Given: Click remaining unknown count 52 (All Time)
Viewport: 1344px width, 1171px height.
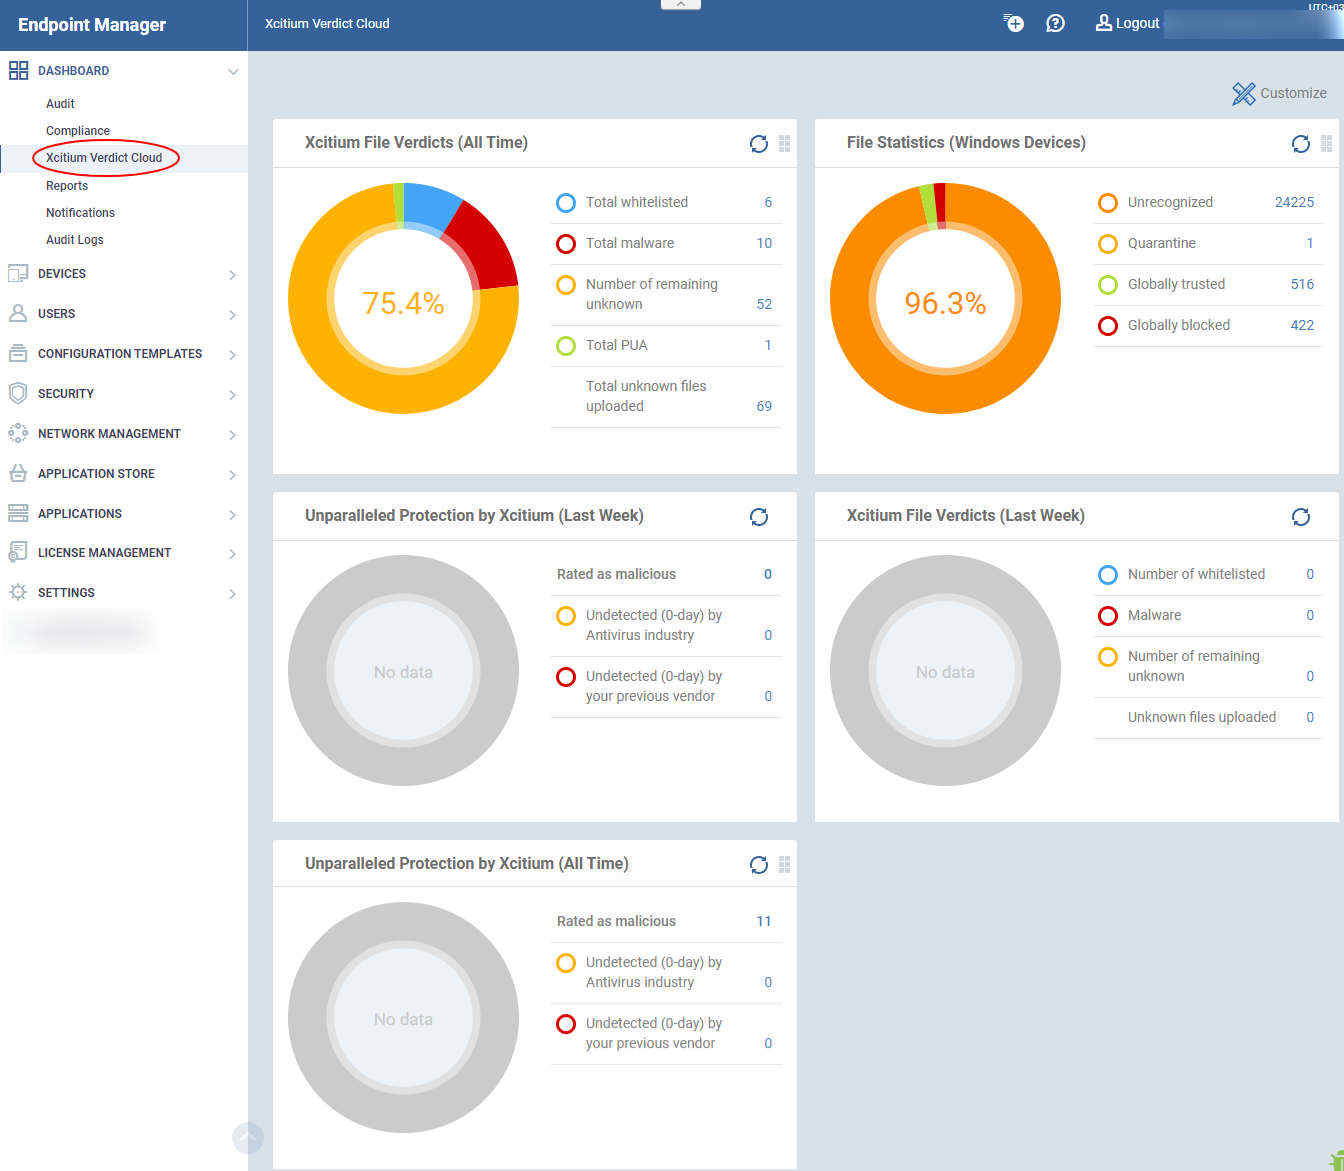Looking at the screenshot, I should [764, 304].
